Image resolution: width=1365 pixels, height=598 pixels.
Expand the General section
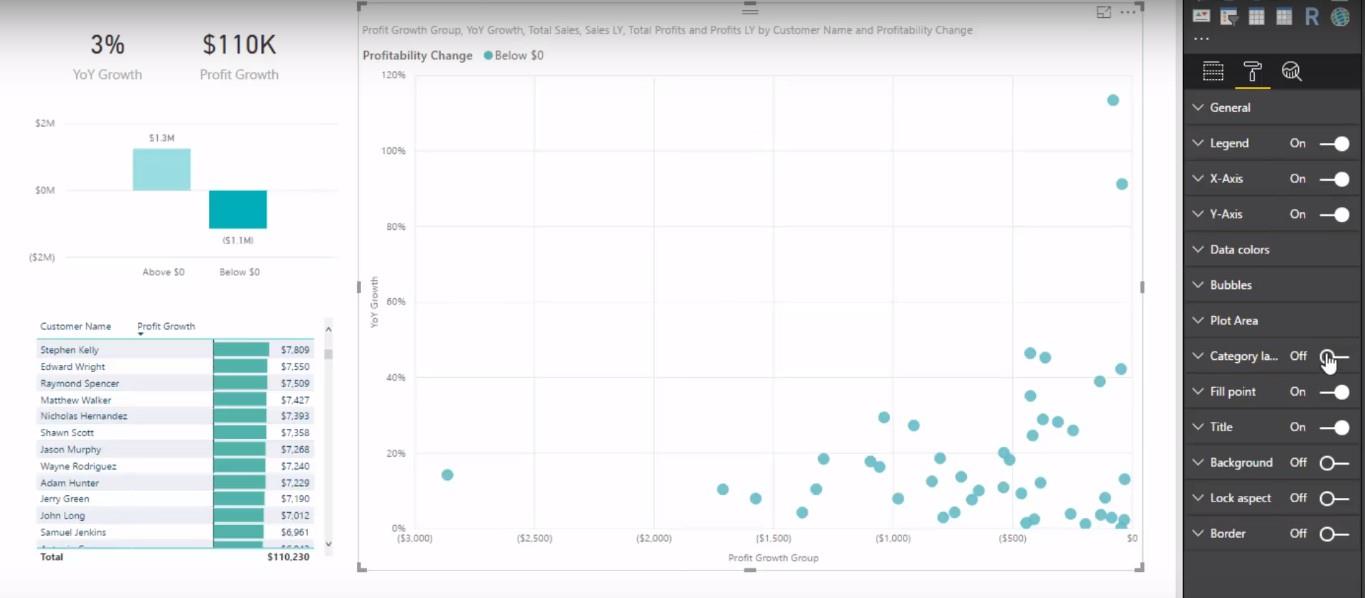click(x=1271, y=108)
